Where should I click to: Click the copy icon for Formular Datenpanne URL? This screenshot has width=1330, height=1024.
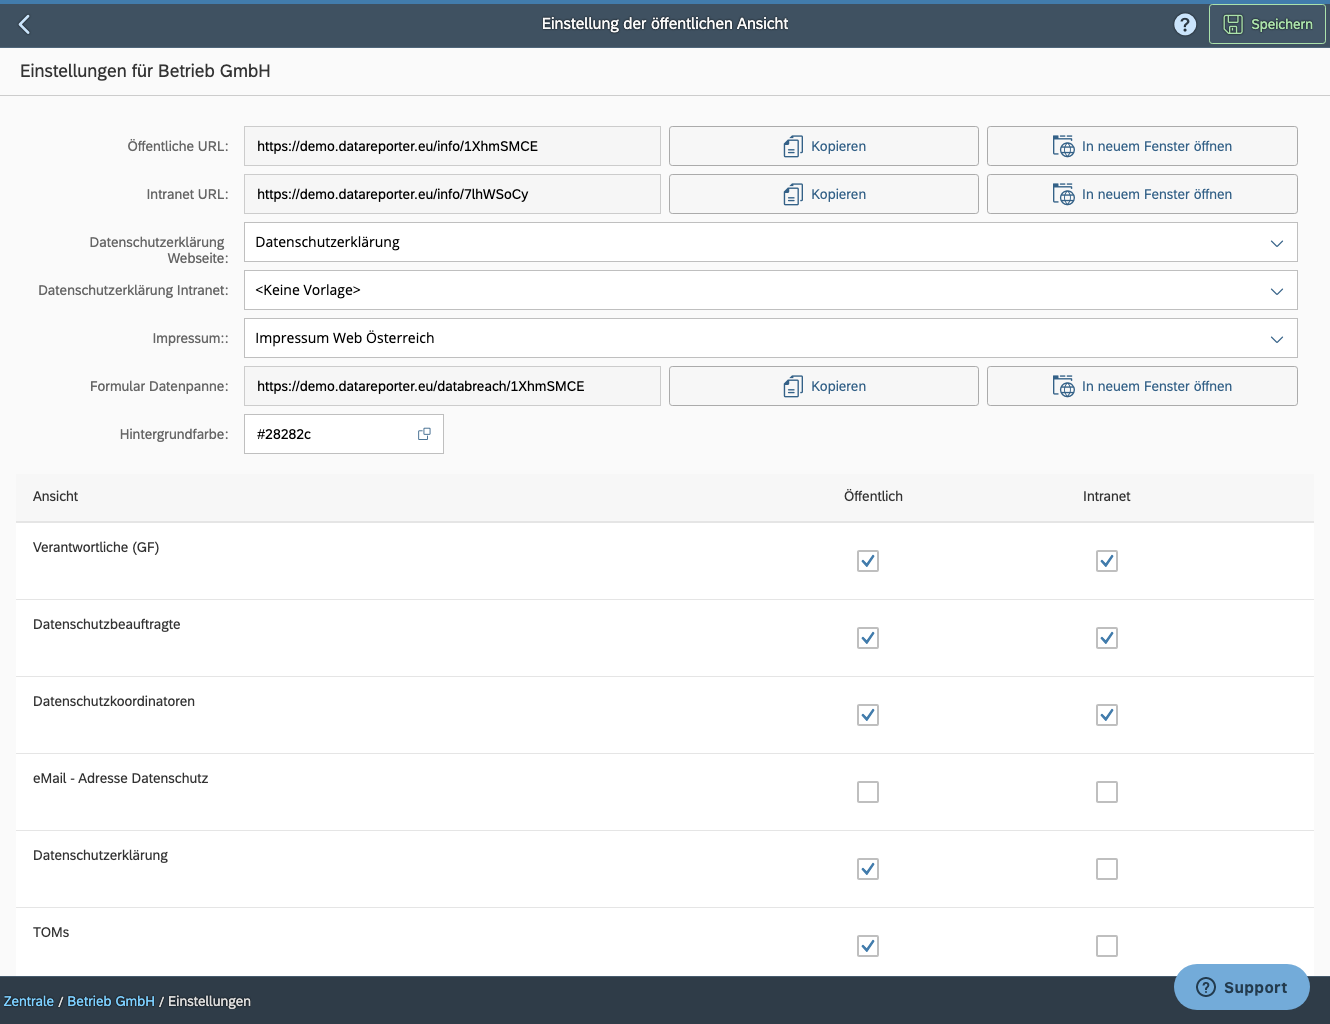pyautogui.click(x=792, y=386)
